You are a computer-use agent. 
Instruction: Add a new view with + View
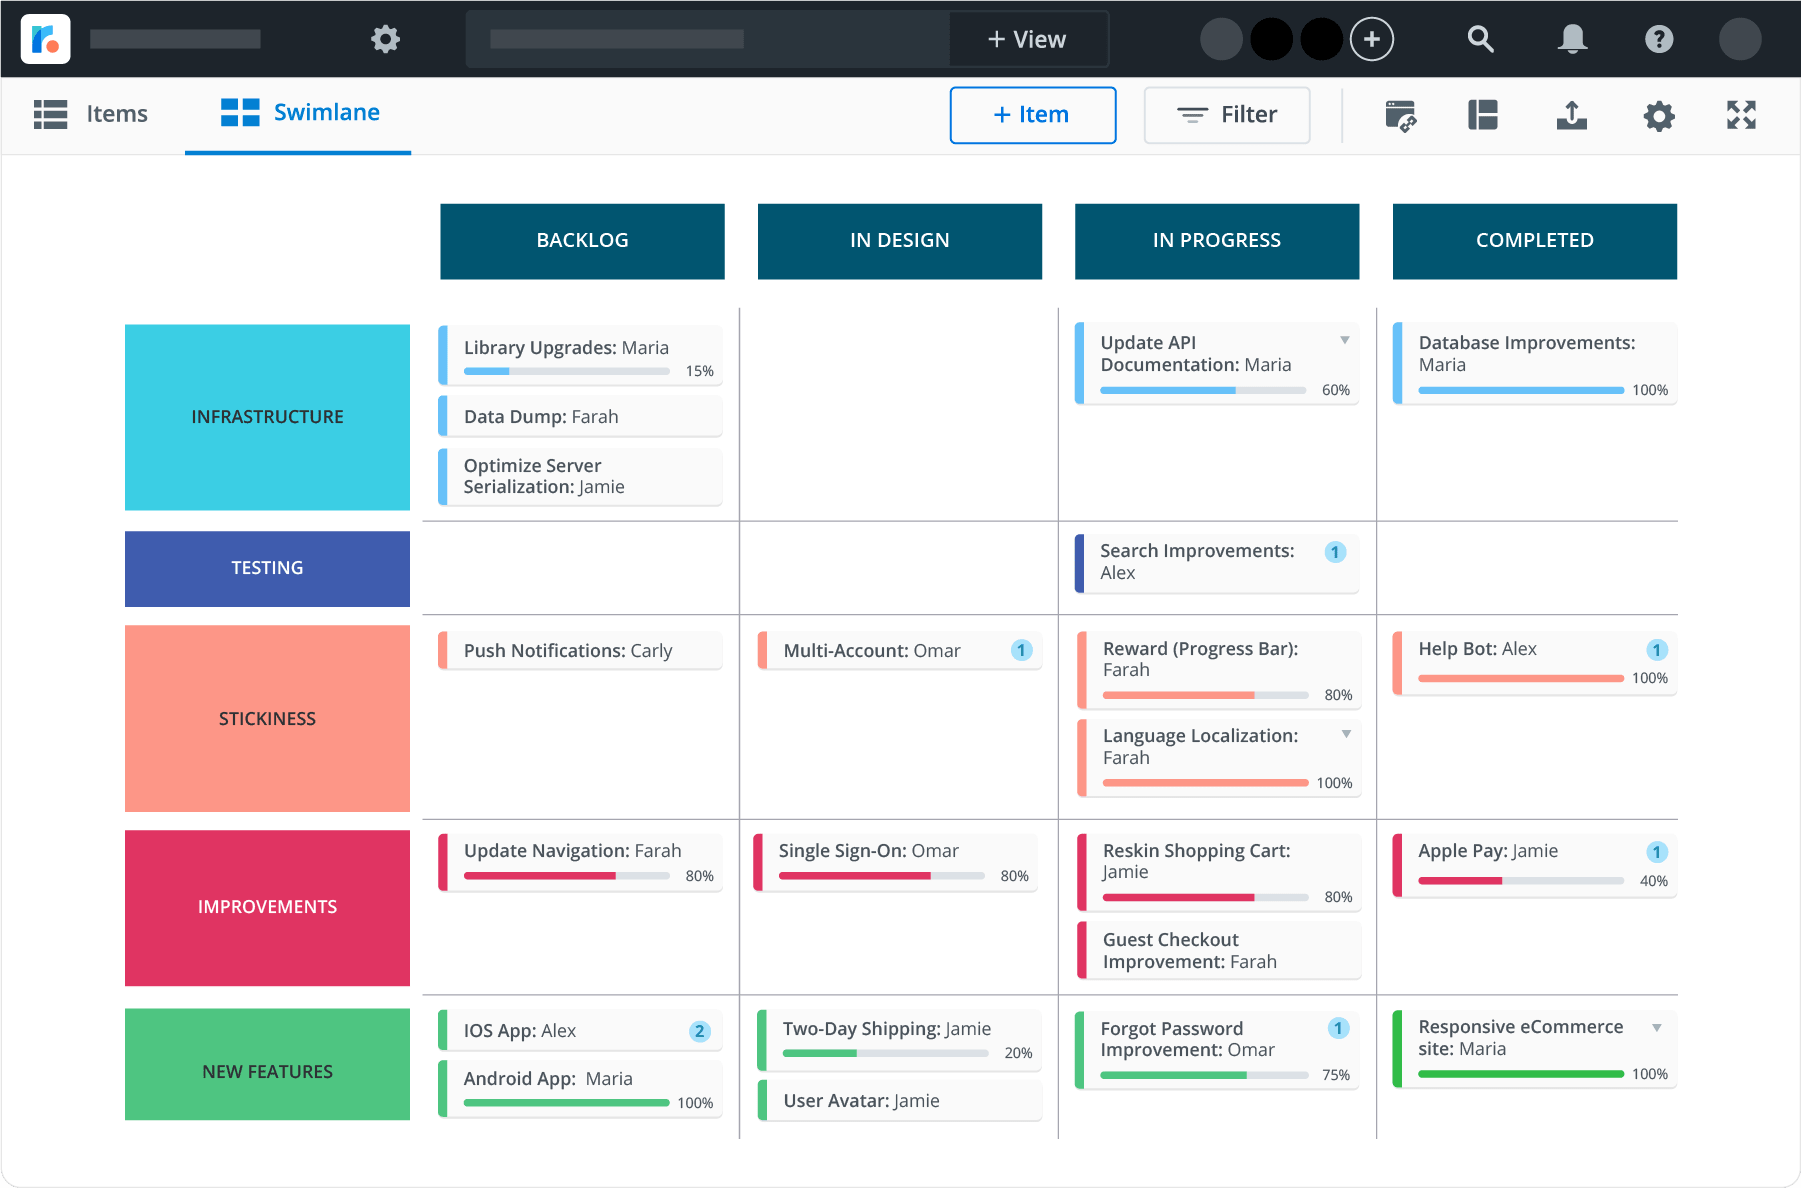coord(1028,39)
